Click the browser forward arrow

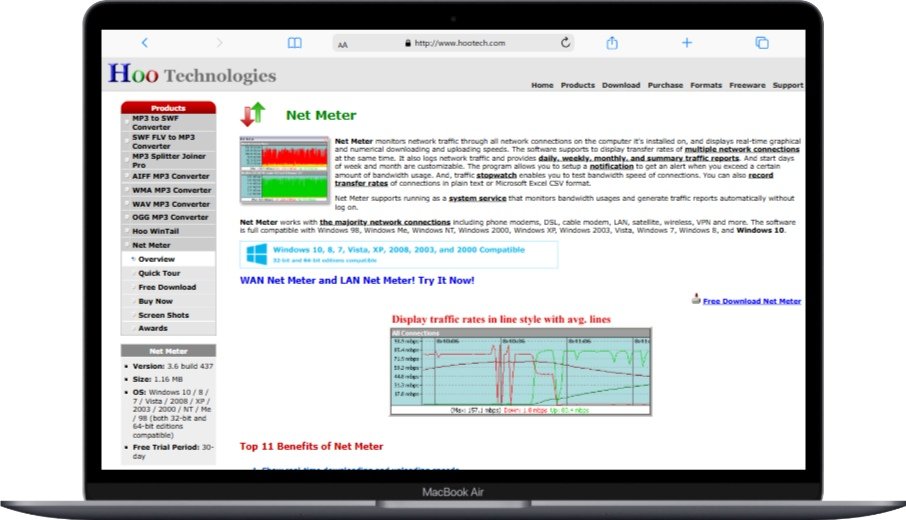(x=219, y=43)
